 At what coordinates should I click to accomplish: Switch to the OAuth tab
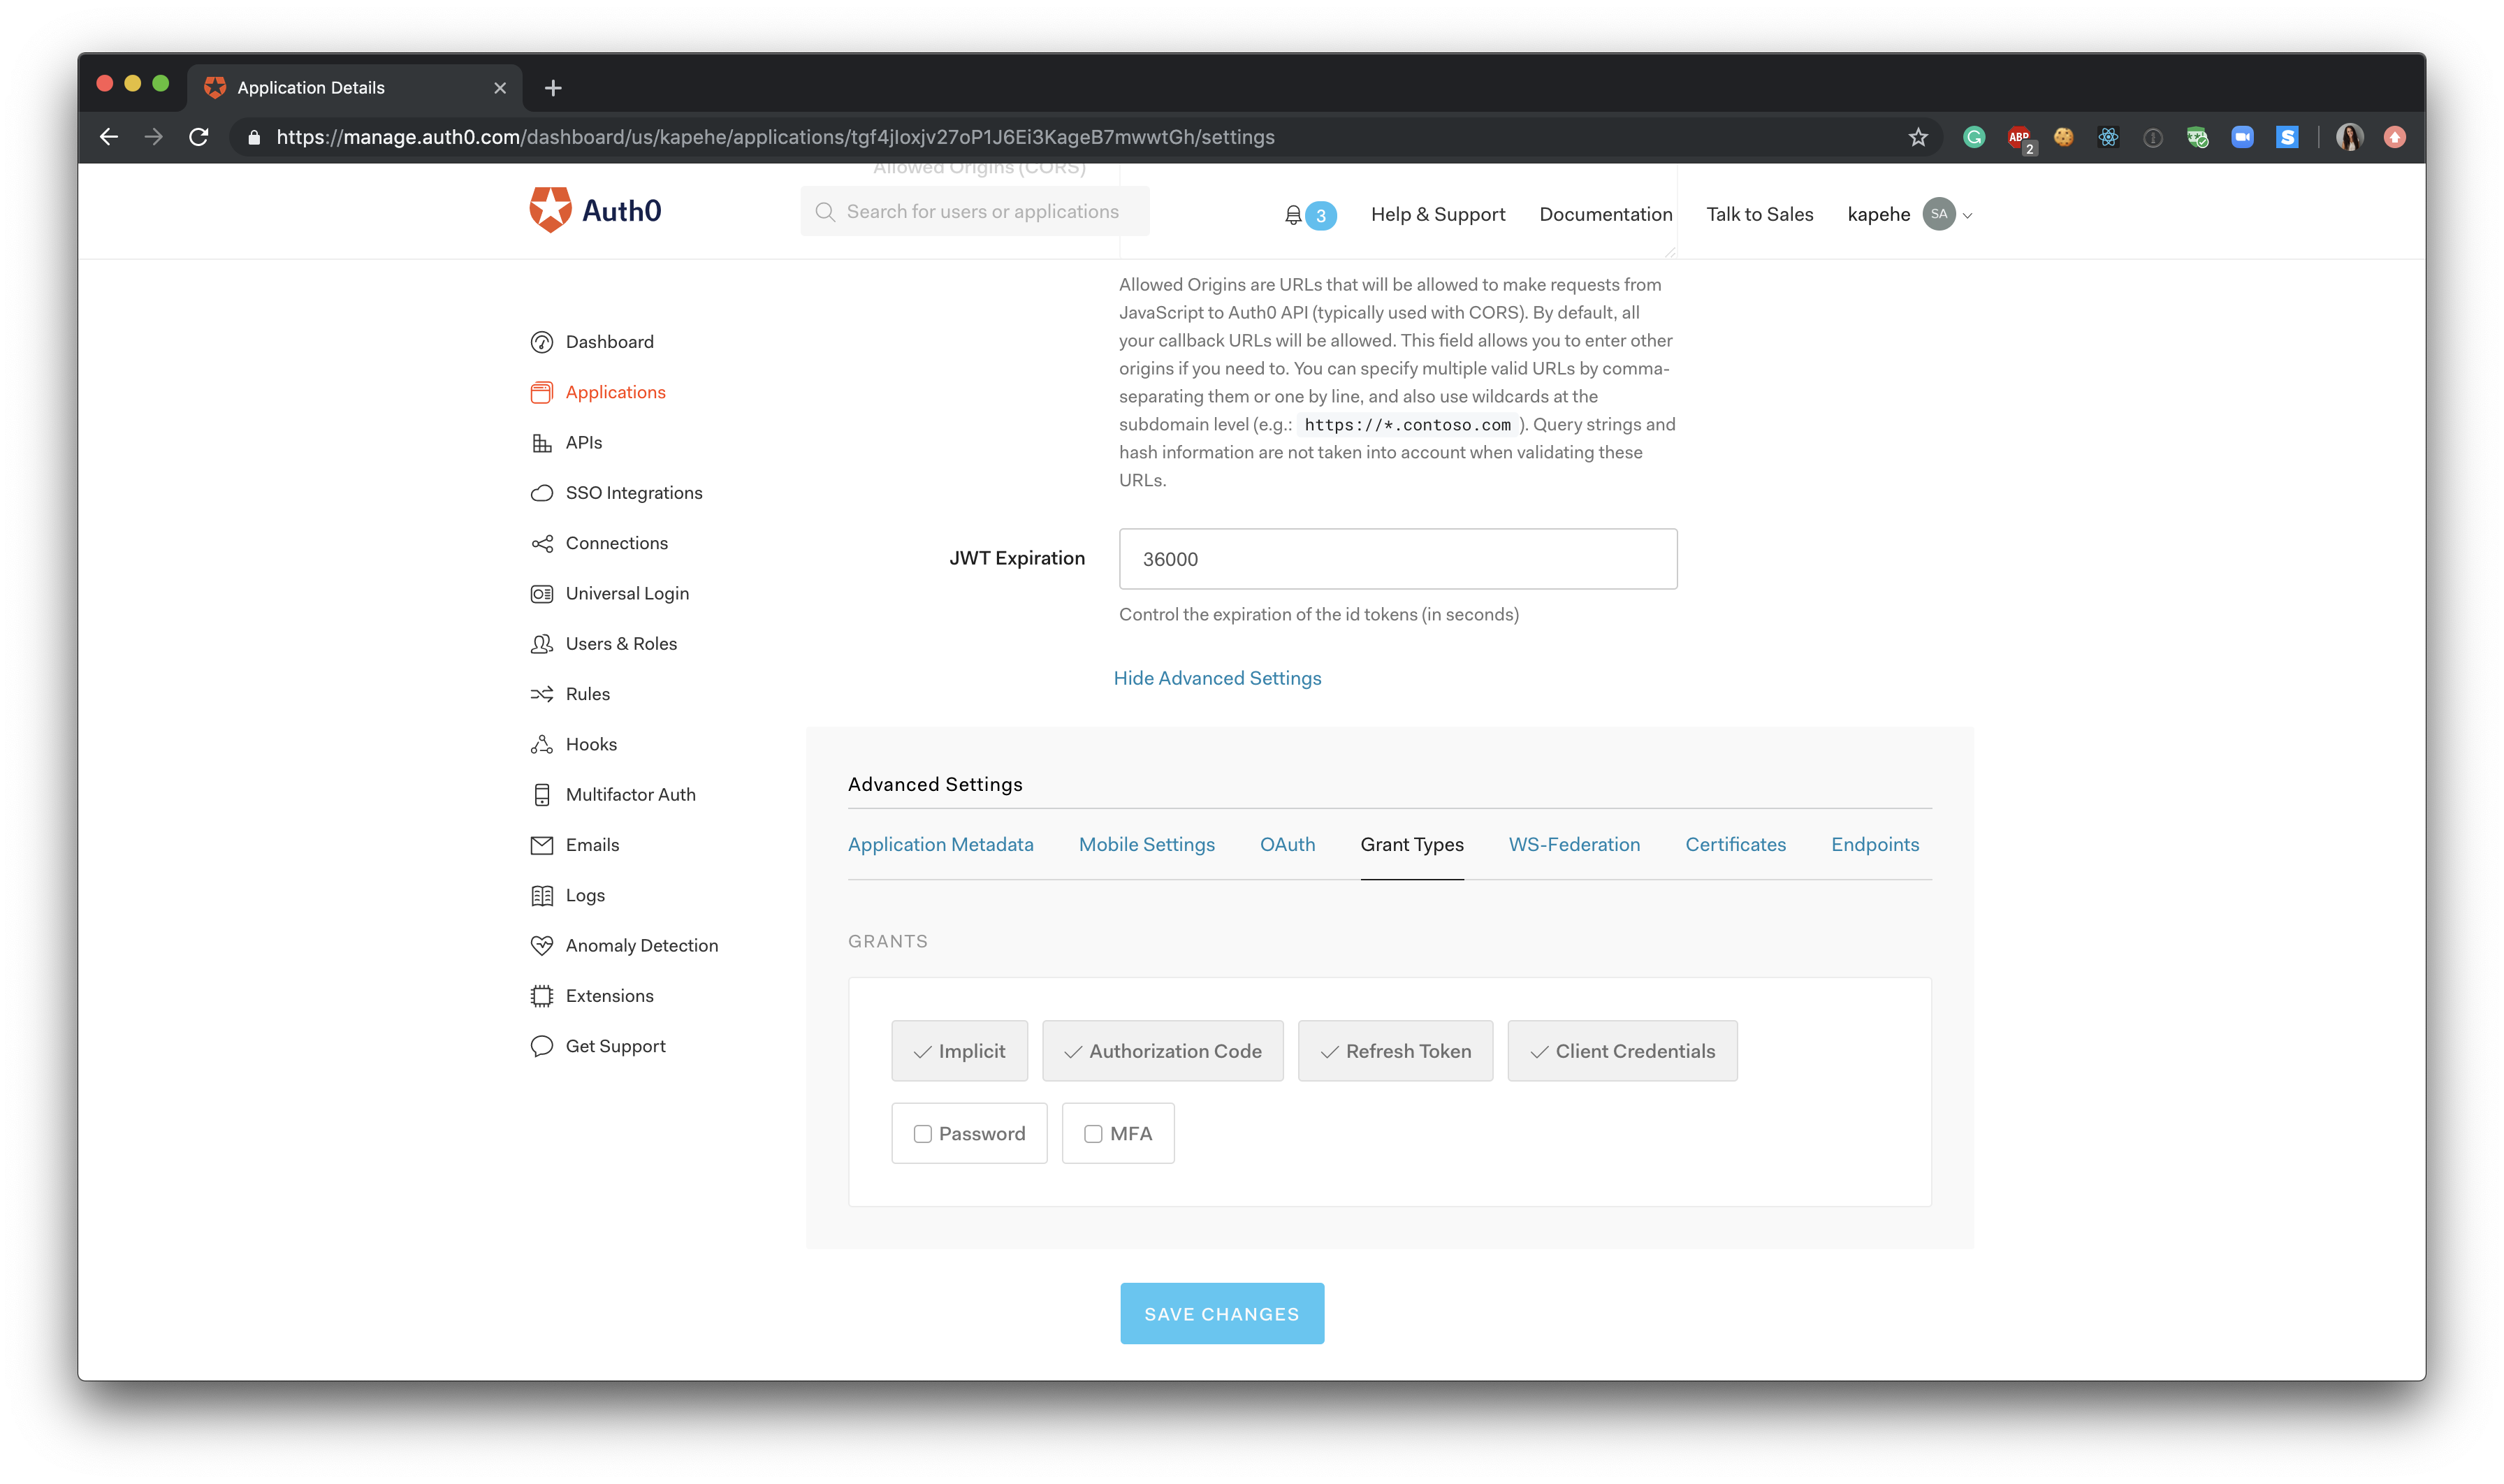pyautogui.click(x=1288, y=843)
